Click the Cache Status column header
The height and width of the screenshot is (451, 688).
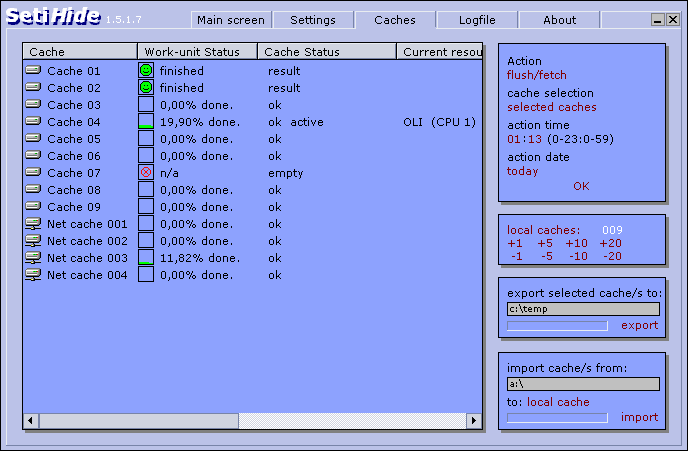point(327,52)
